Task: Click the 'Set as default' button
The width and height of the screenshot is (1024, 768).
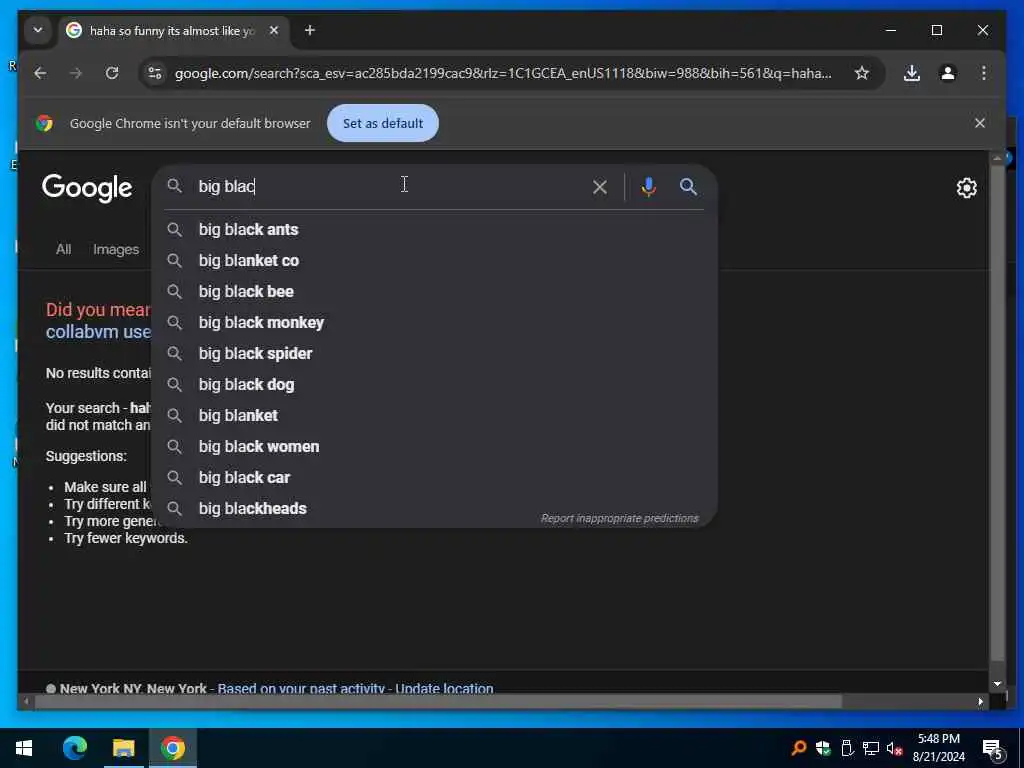Action: (x=383, y=123)
